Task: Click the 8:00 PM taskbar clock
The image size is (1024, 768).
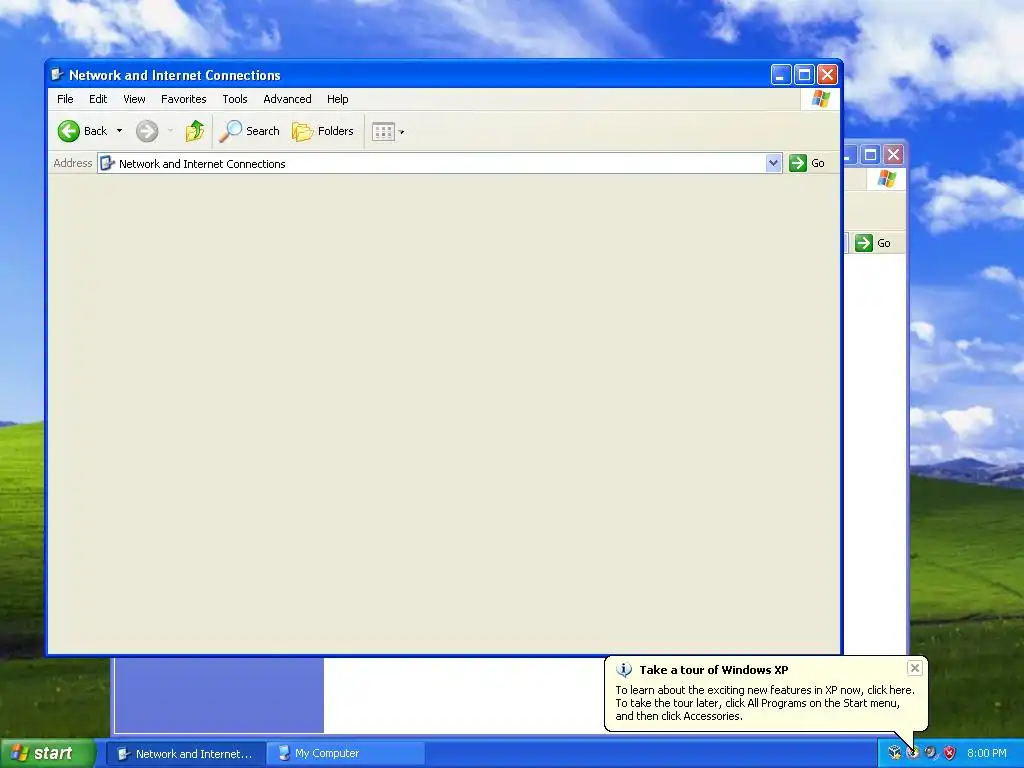Action: point(987,754)
